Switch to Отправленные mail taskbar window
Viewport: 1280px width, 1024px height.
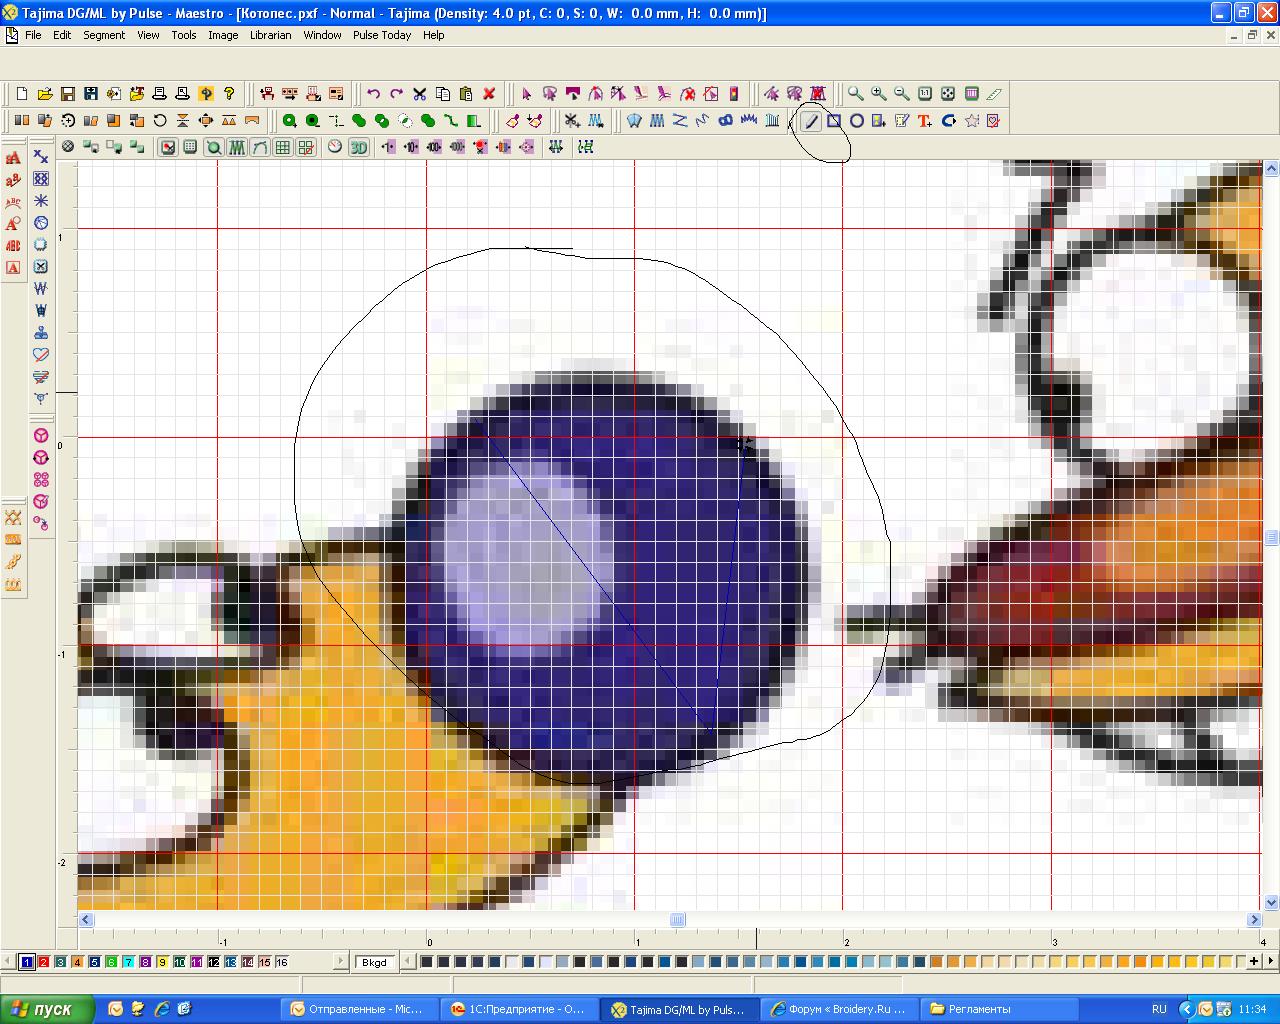coord(360,1009)
